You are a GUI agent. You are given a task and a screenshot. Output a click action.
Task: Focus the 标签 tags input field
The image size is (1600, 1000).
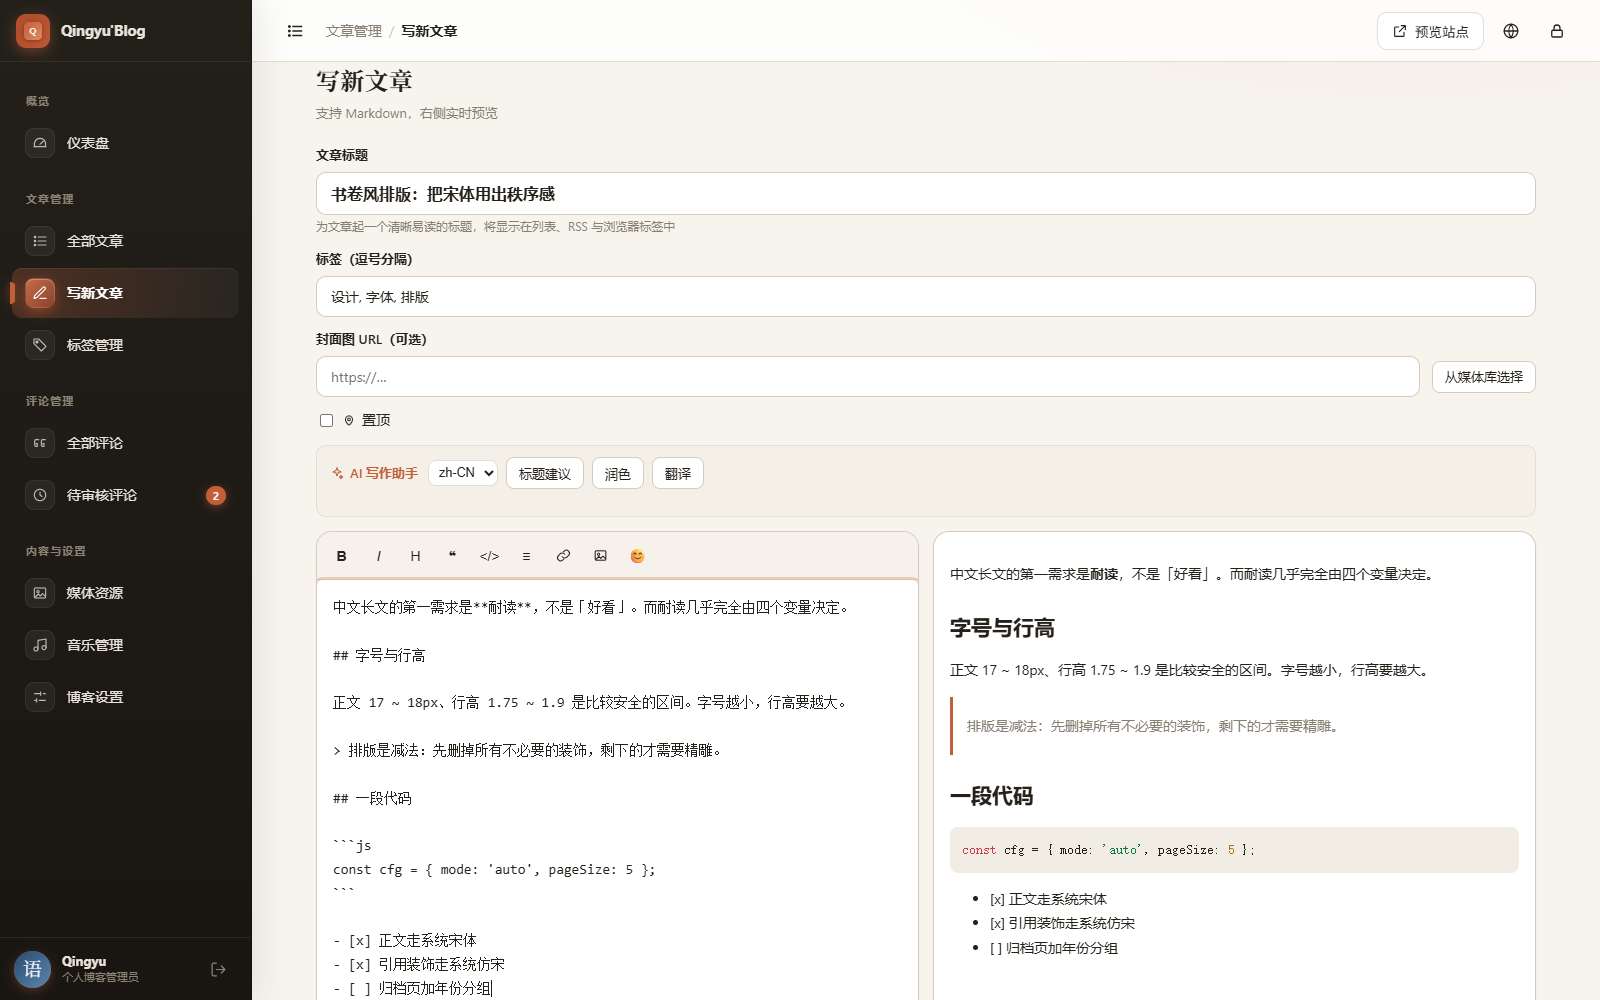point(926,297)
